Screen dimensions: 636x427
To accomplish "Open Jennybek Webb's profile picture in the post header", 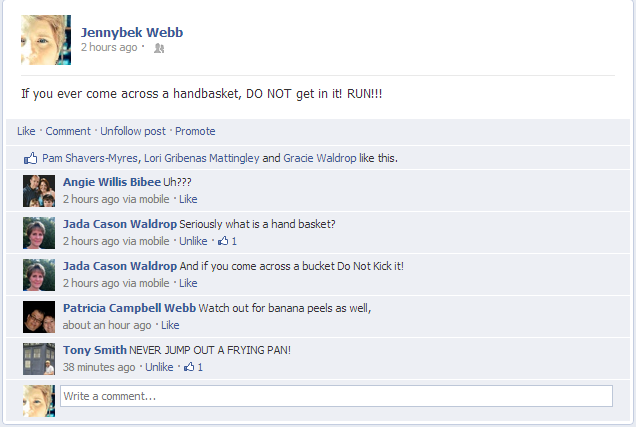I will pyautogui.click(x=46, y=40).
